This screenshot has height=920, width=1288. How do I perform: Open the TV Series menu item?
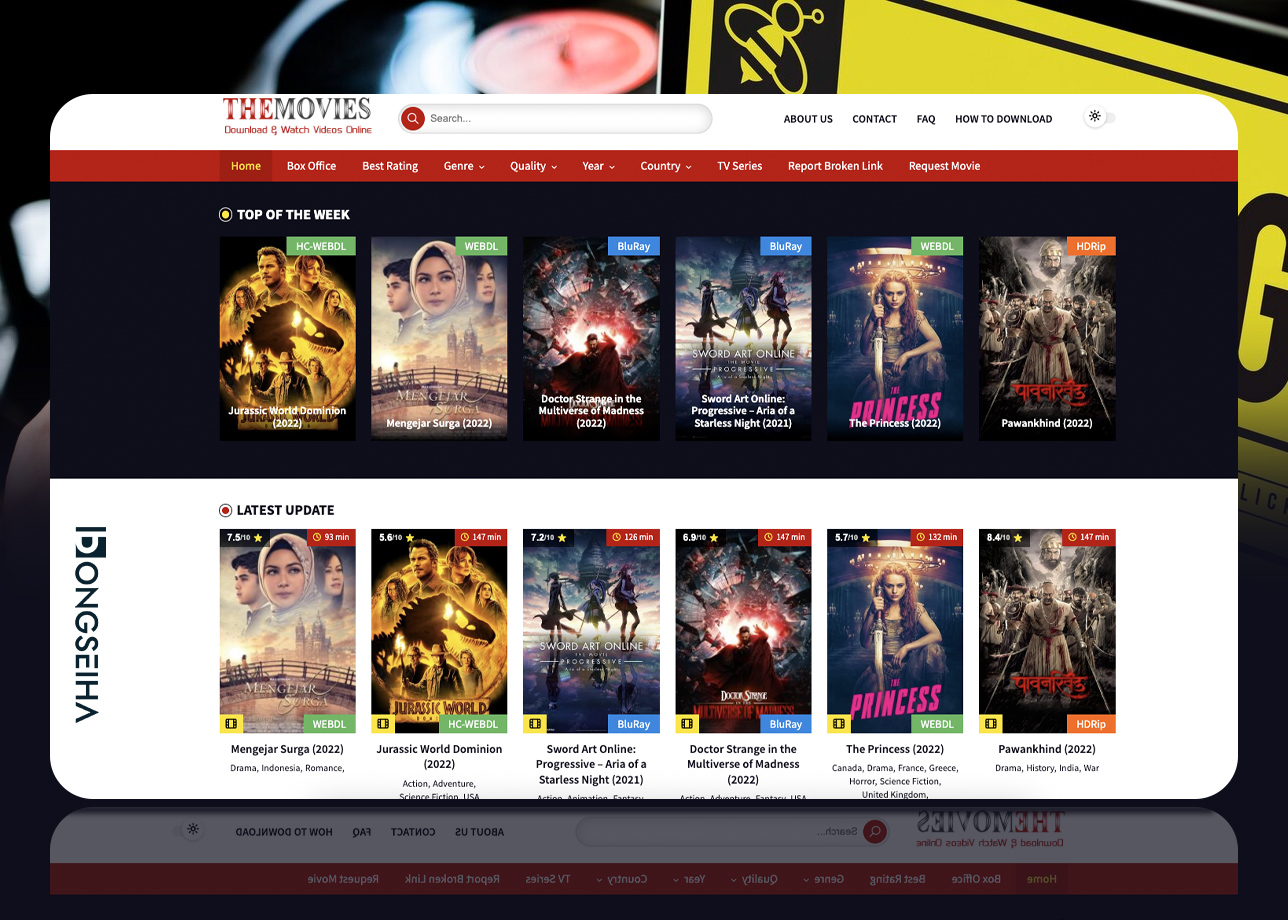point(739,166)
